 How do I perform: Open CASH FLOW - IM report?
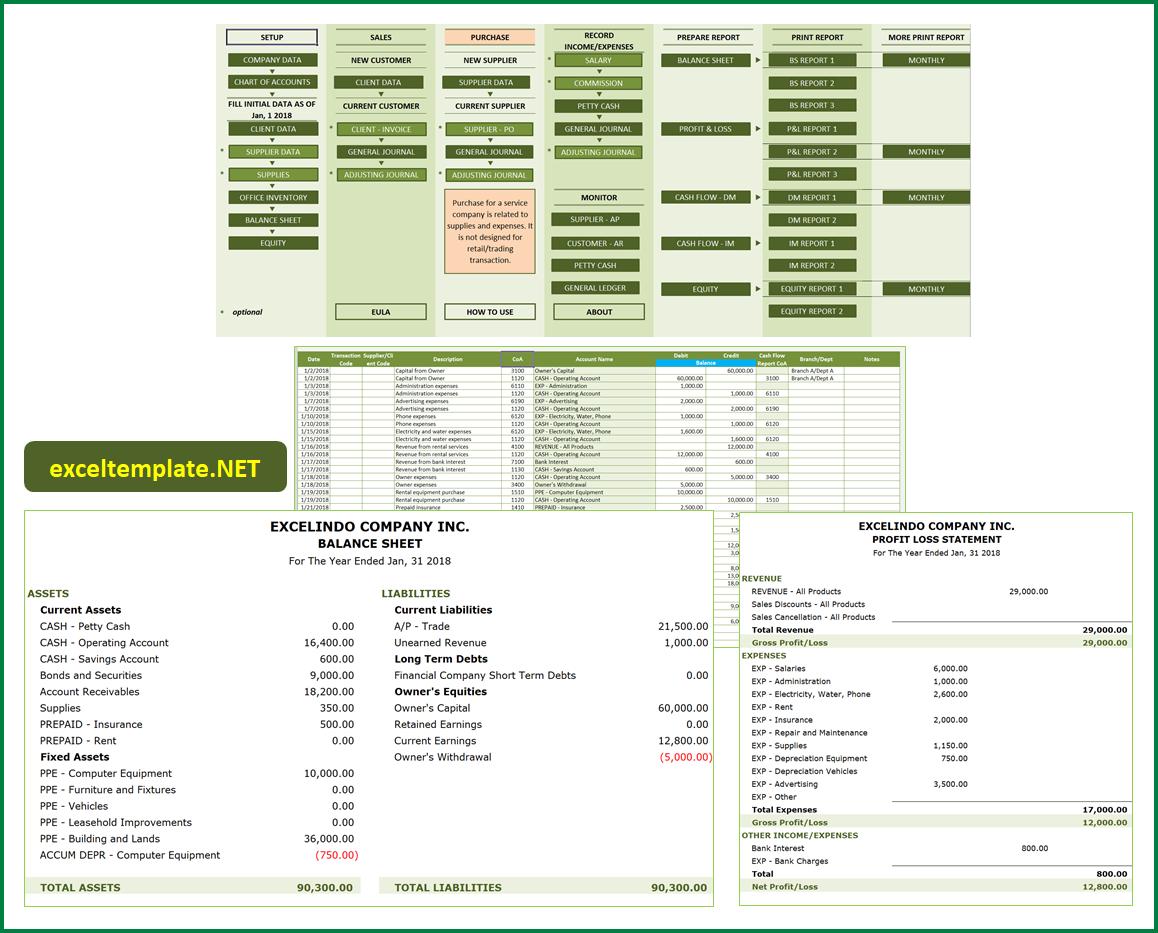coord(705,243)
